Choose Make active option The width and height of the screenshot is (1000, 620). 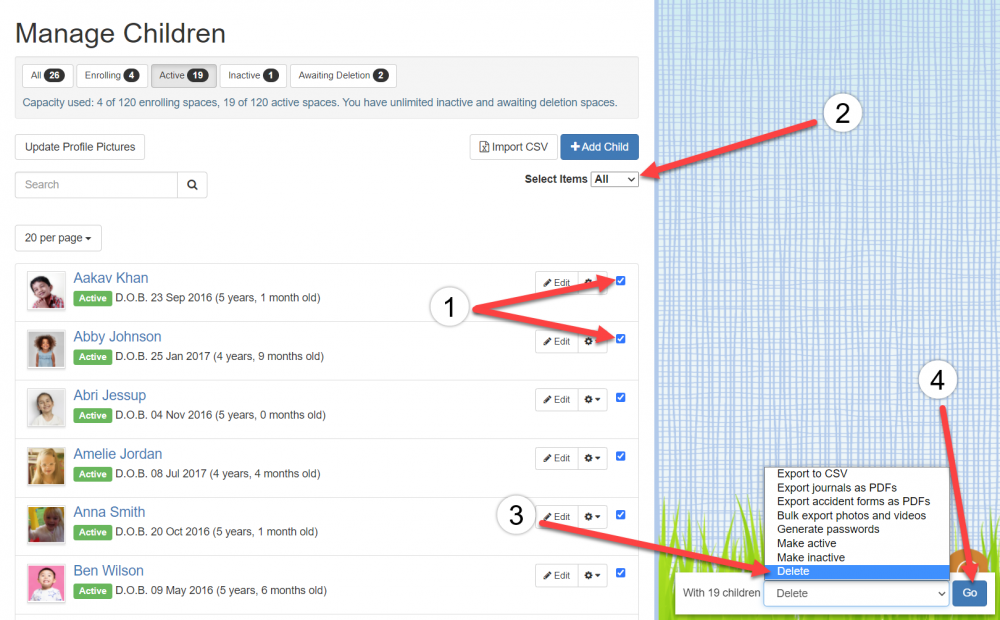click(857, 543)
